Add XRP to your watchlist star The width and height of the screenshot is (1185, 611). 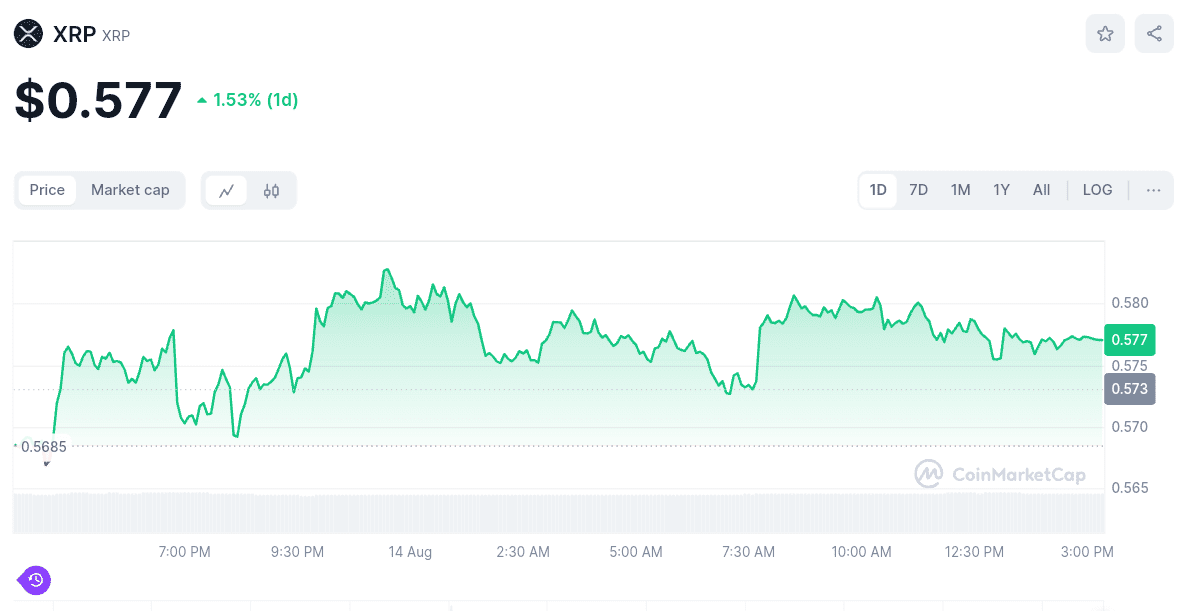pyautogui.click(x=1105, y=33)
